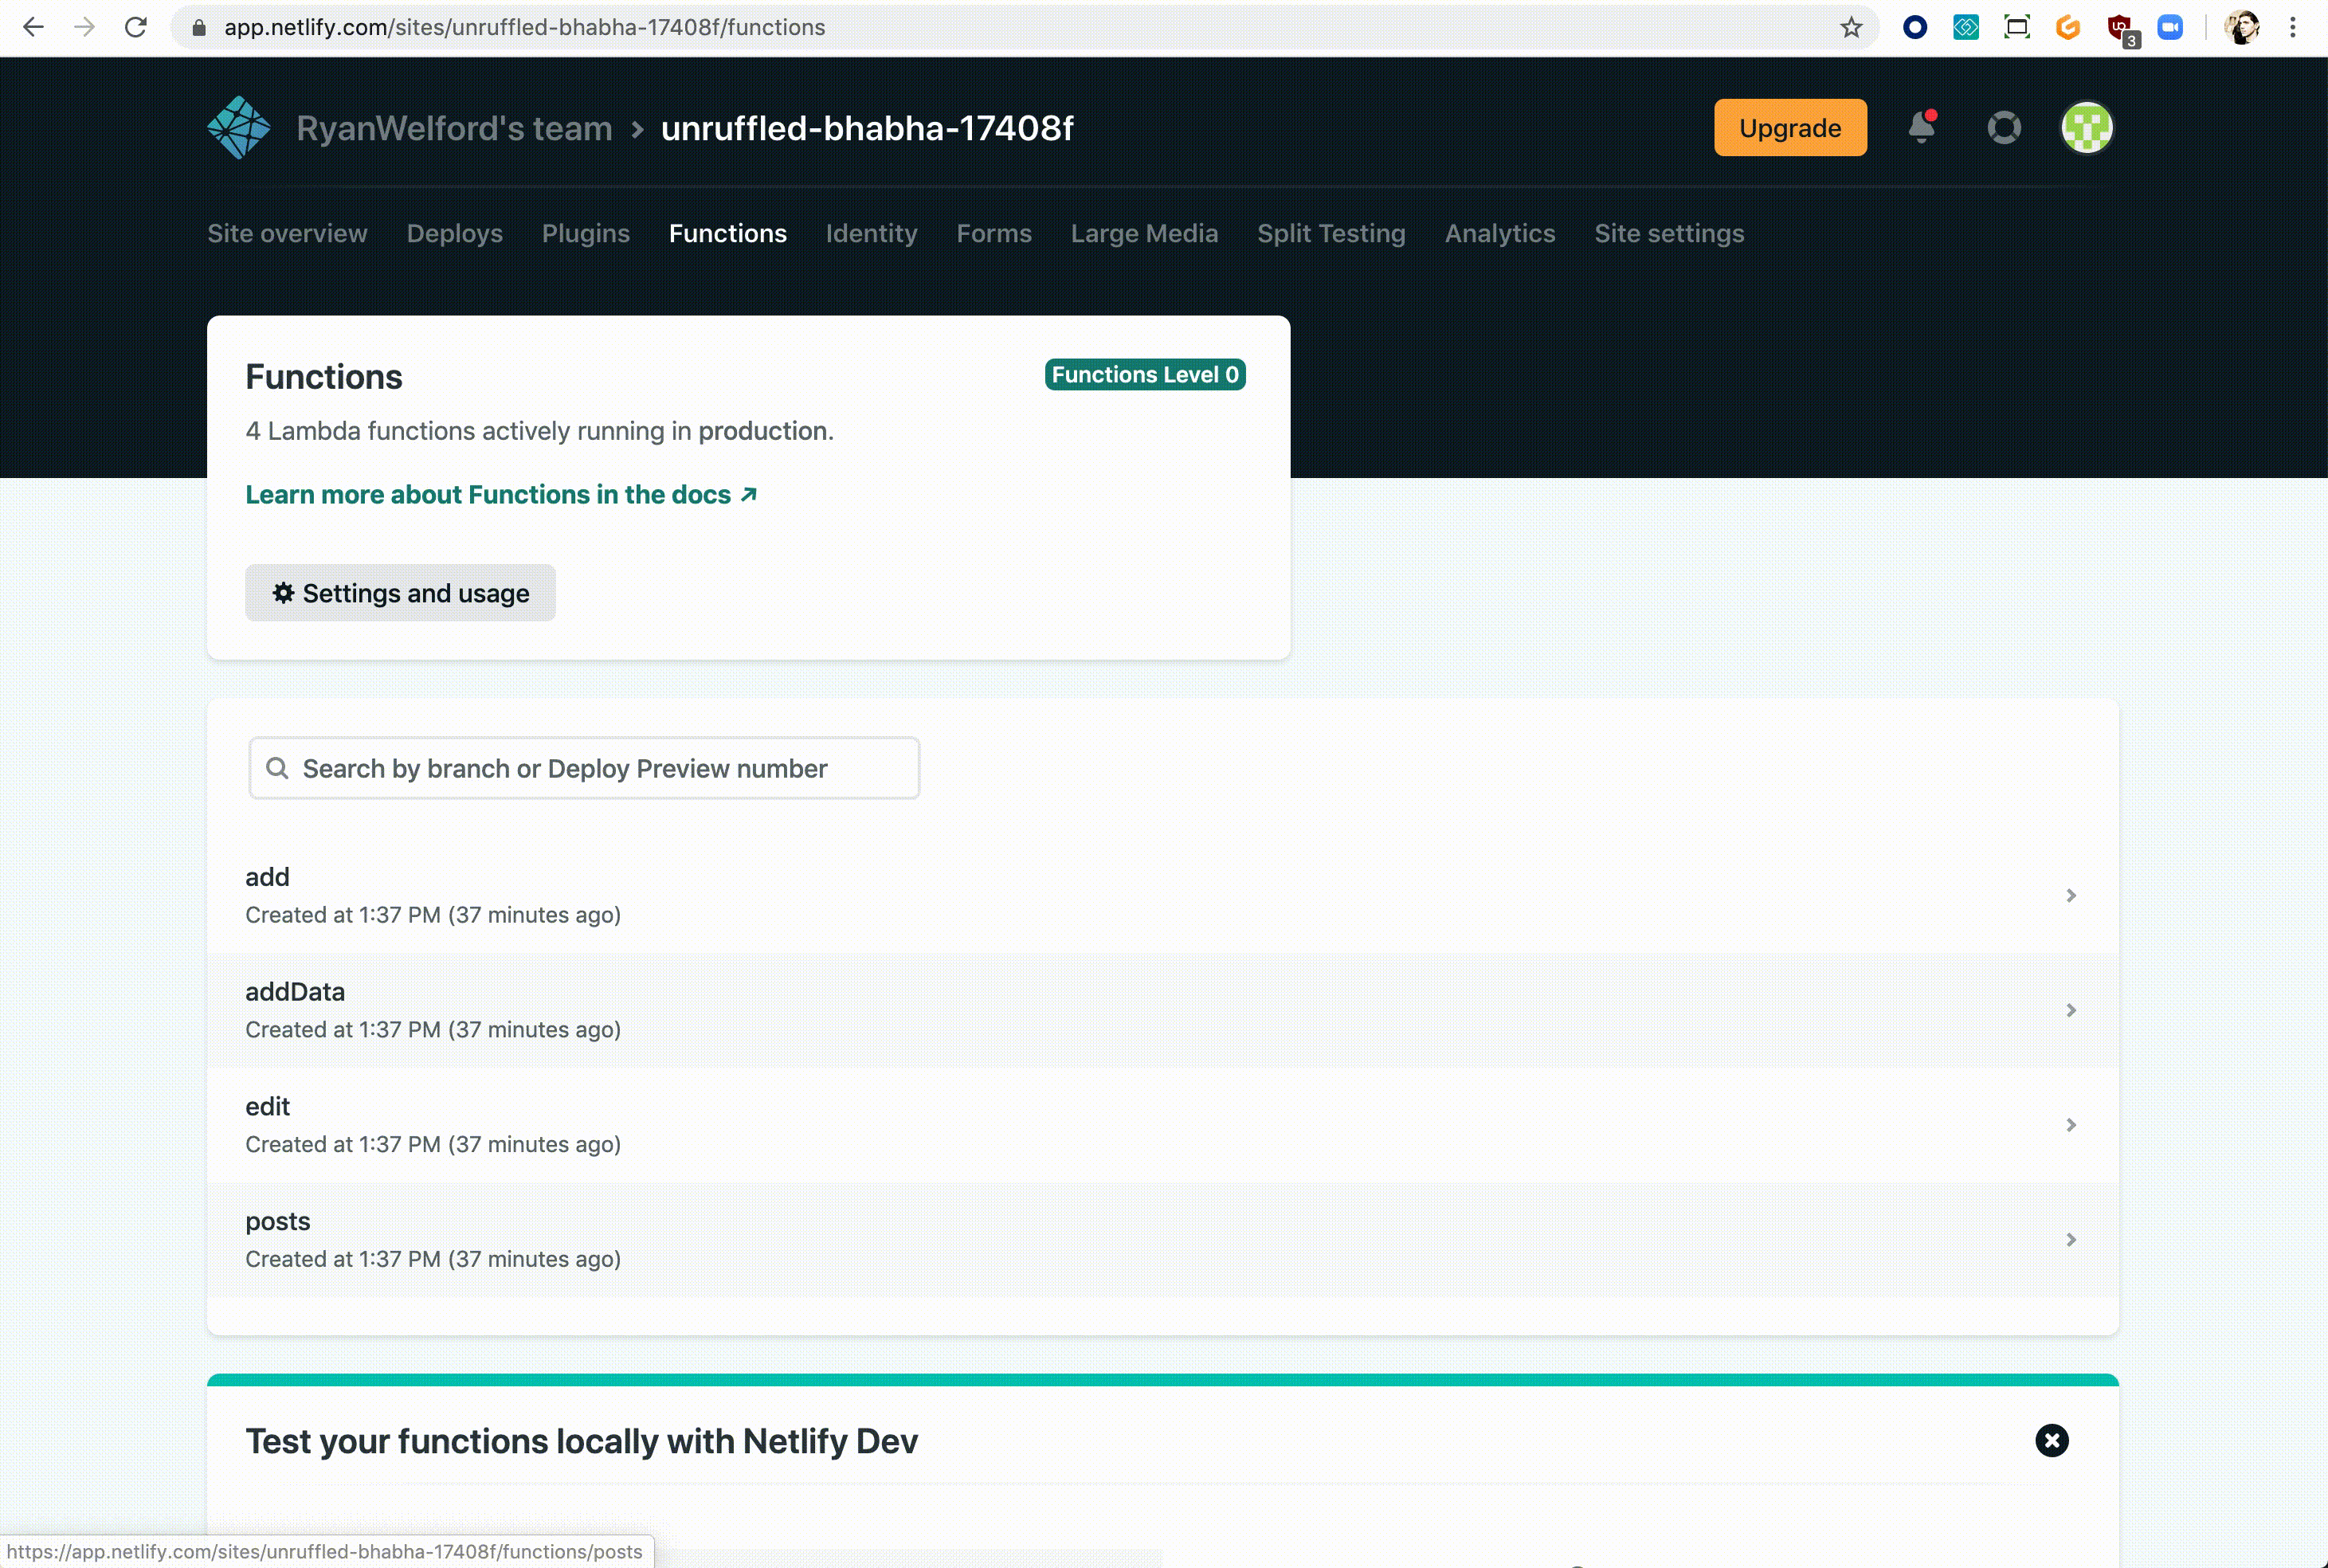Open the notifications bell
This screenshot has width=2328, height=1568.
(x=1921, y=128)
